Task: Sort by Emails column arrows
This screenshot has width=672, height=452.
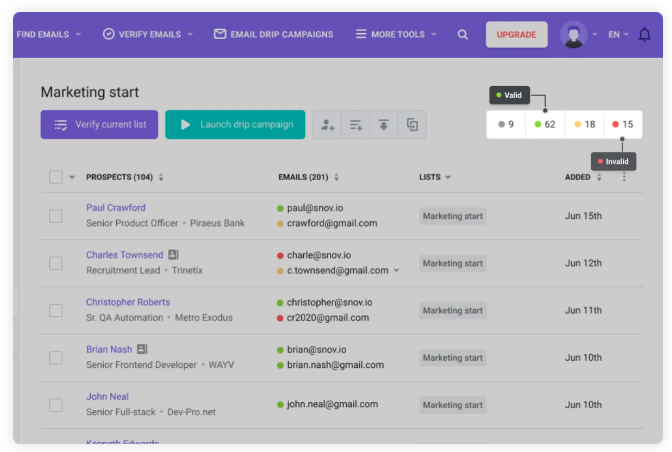Action: pyautogui.click(x=336, y=177)
